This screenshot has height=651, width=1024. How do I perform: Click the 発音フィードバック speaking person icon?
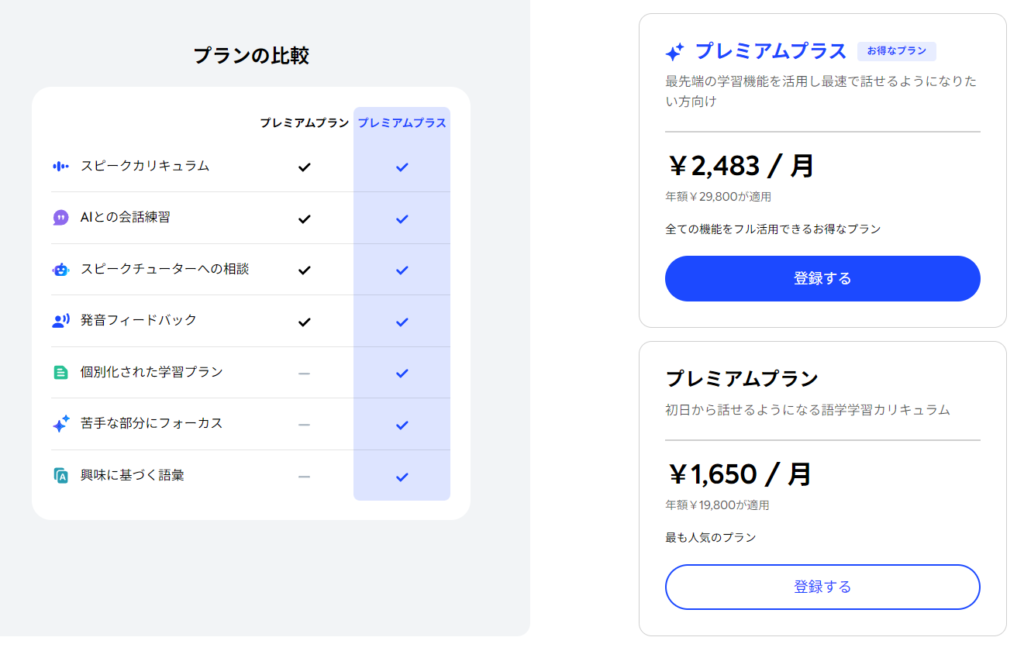(61, 321)
